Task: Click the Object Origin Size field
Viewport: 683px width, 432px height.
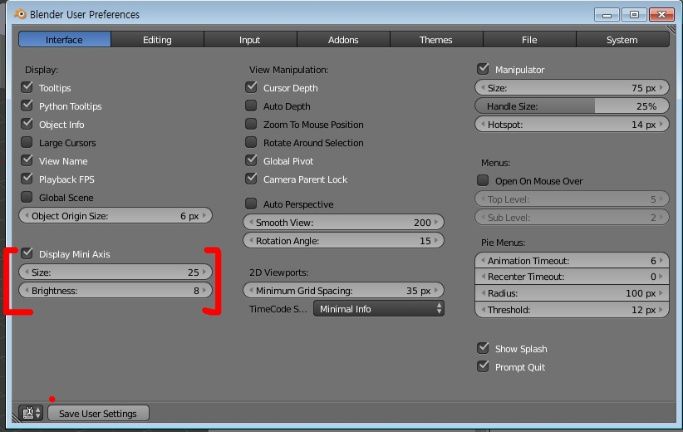Action: (115, 216)
